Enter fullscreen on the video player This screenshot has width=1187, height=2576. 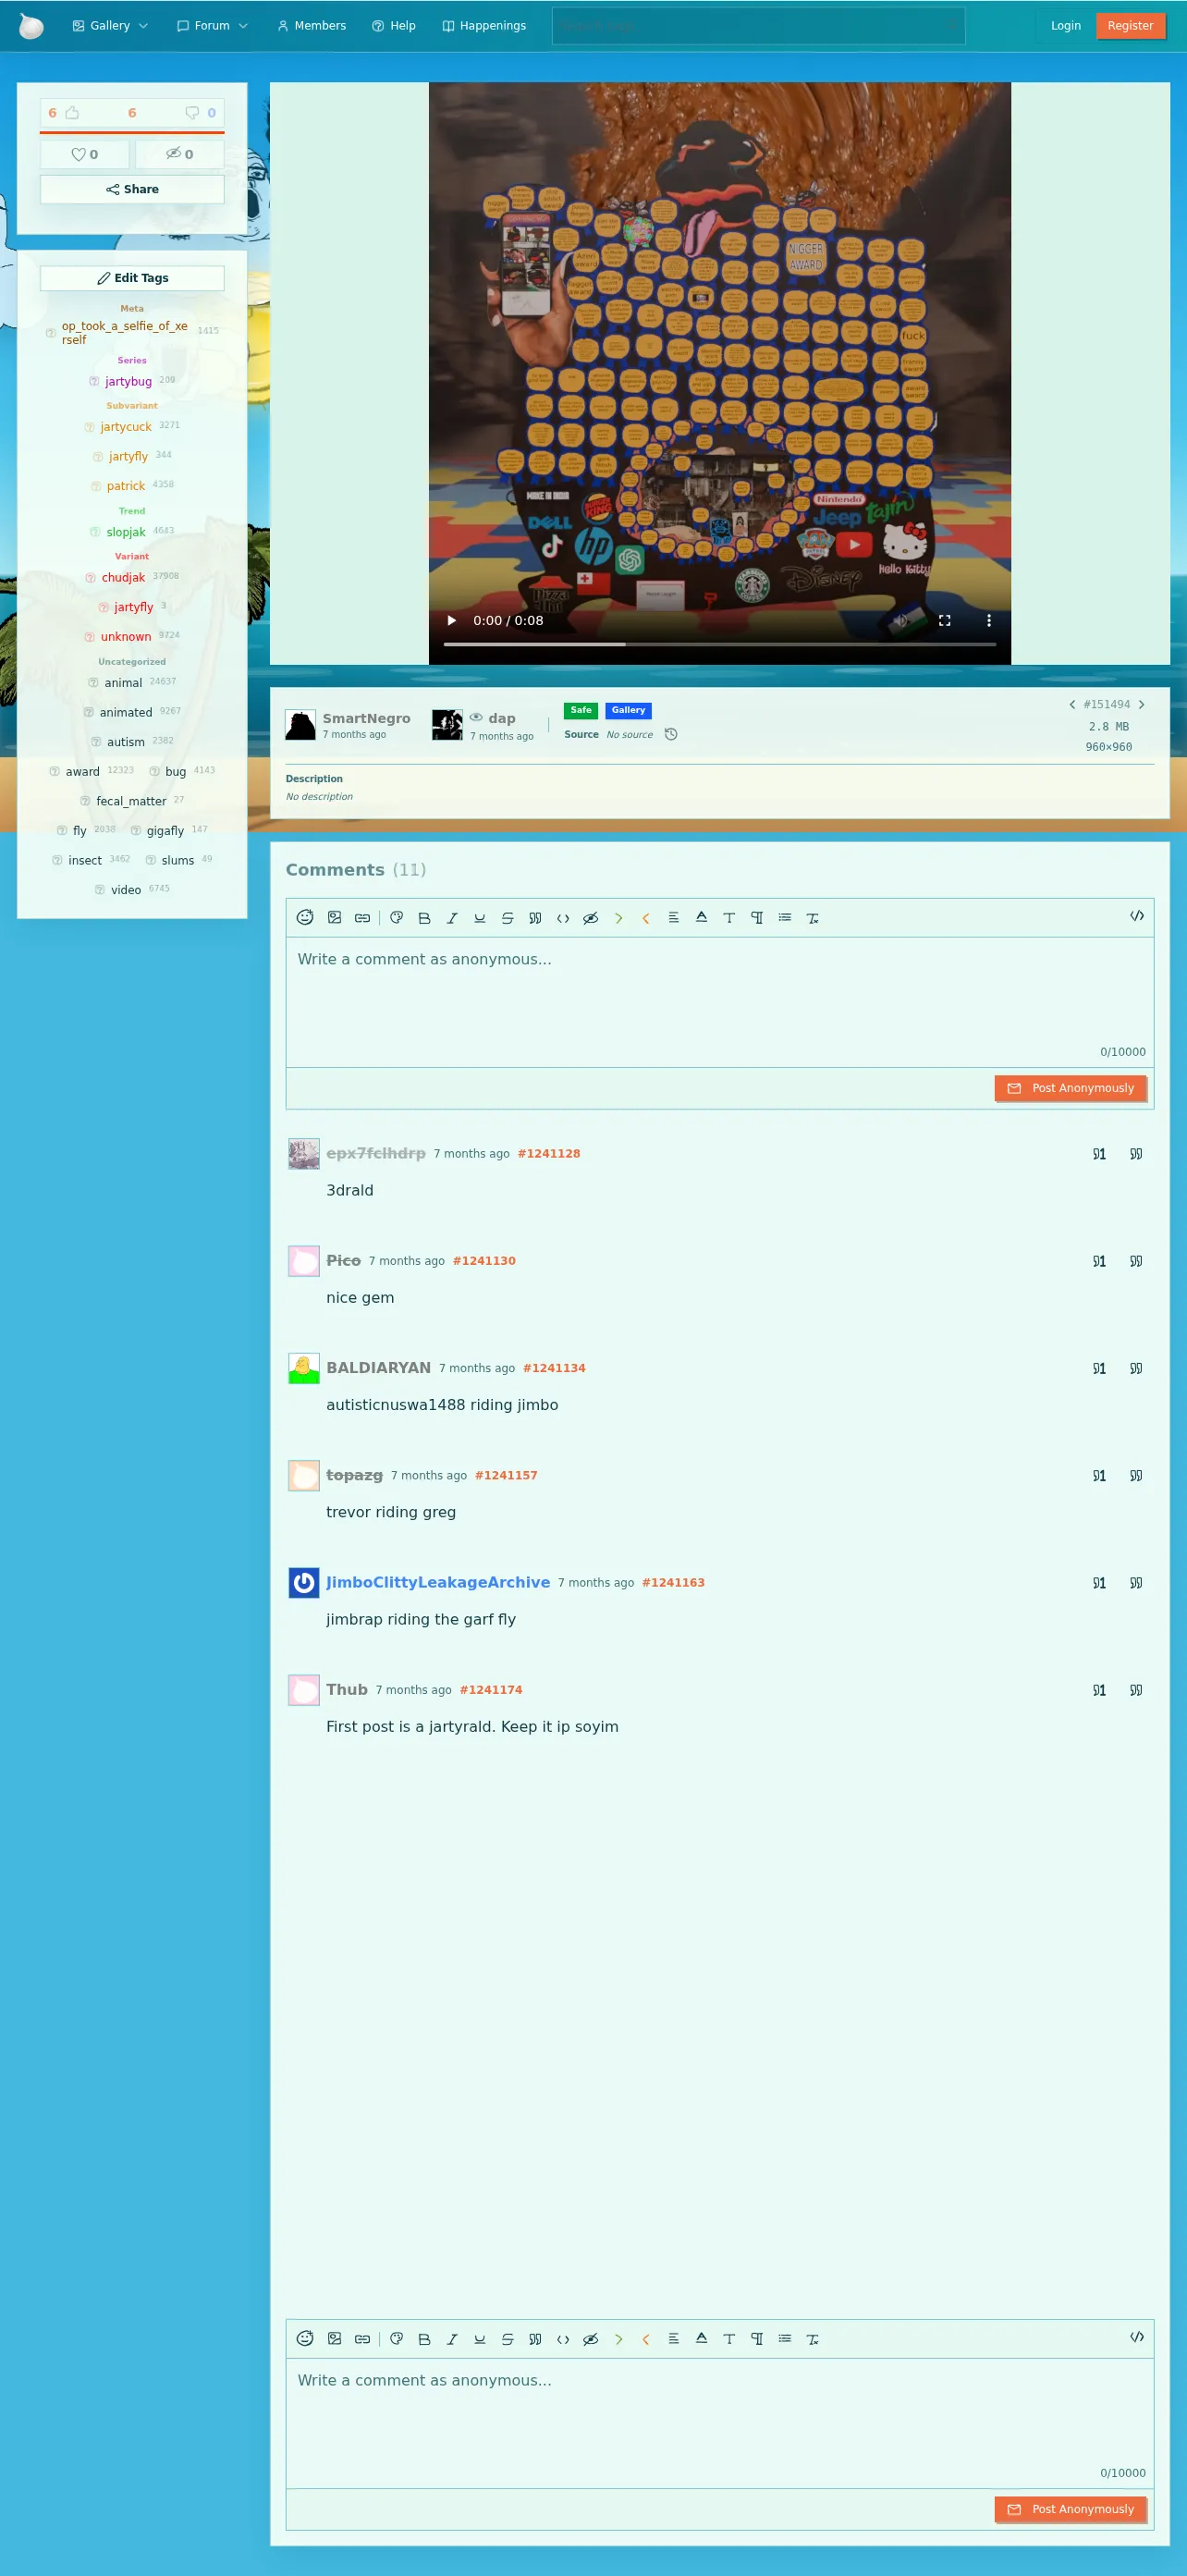click(944, 621)
